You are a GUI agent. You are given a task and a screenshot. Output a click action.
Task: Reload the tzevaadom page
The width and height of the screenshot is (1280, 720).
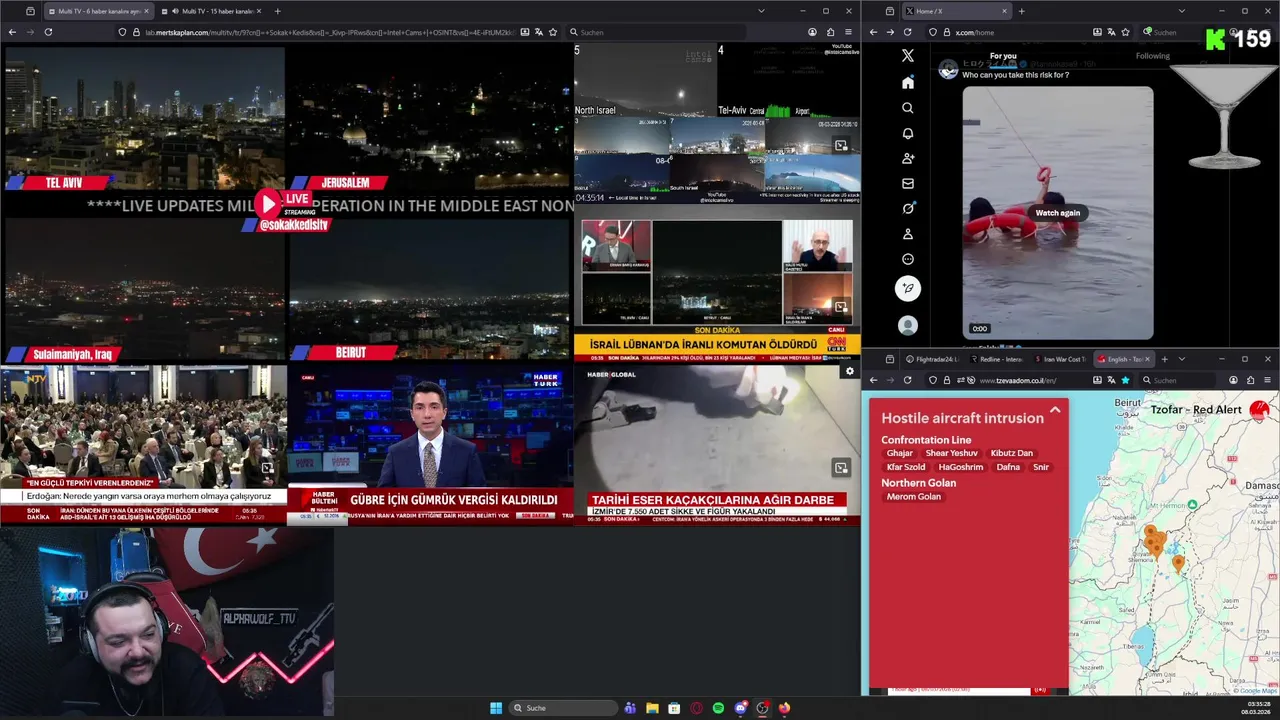click(x=908, y=380)
